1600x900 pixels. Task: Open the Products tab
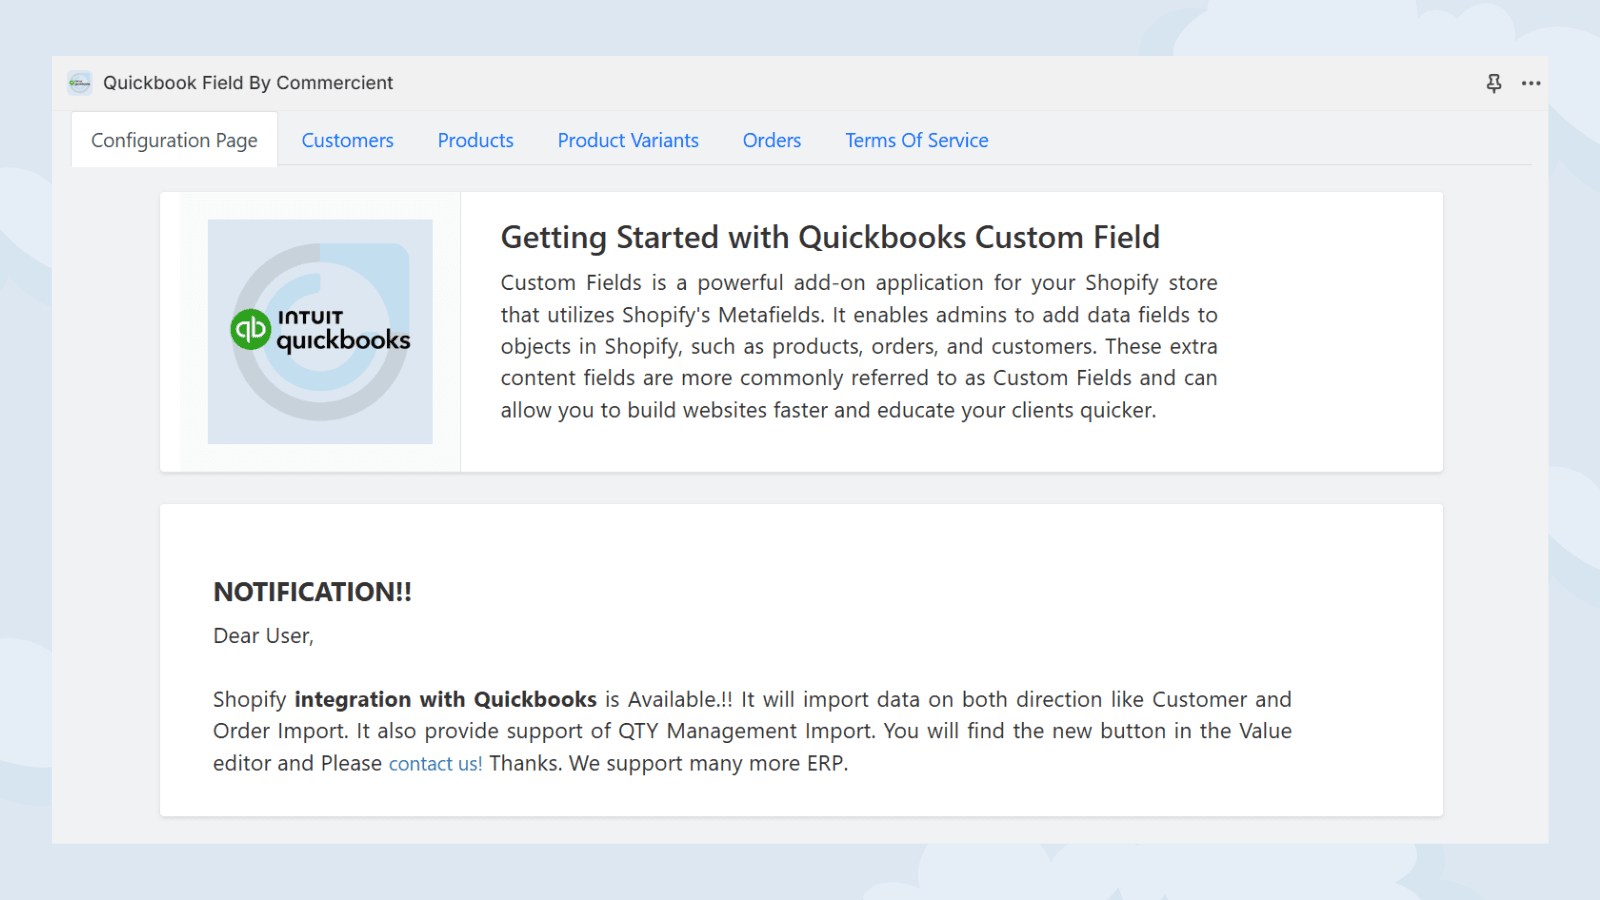pyautogui.click(x=475, y=140)
